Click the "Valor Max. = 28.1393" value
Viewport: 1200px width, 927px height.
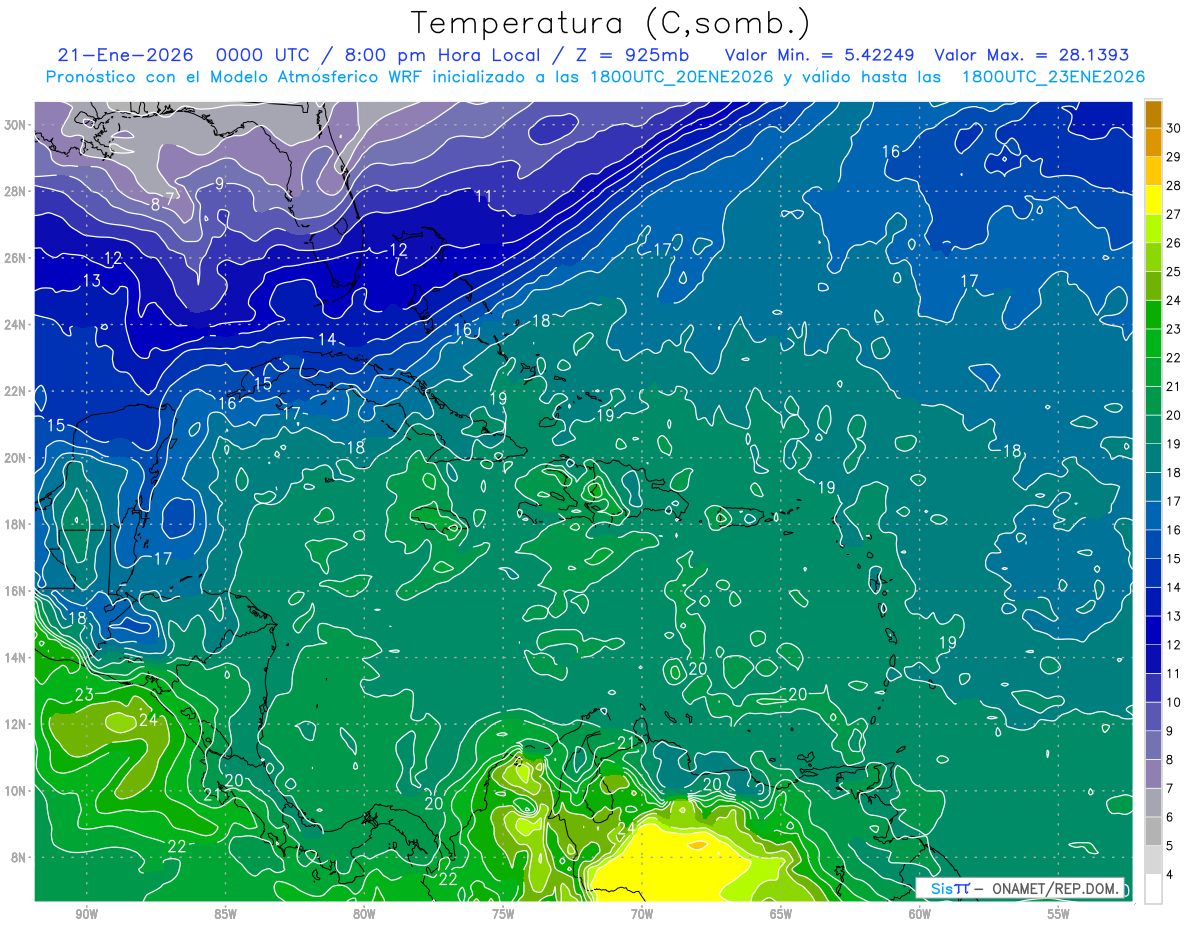(x=1031, y=55)
